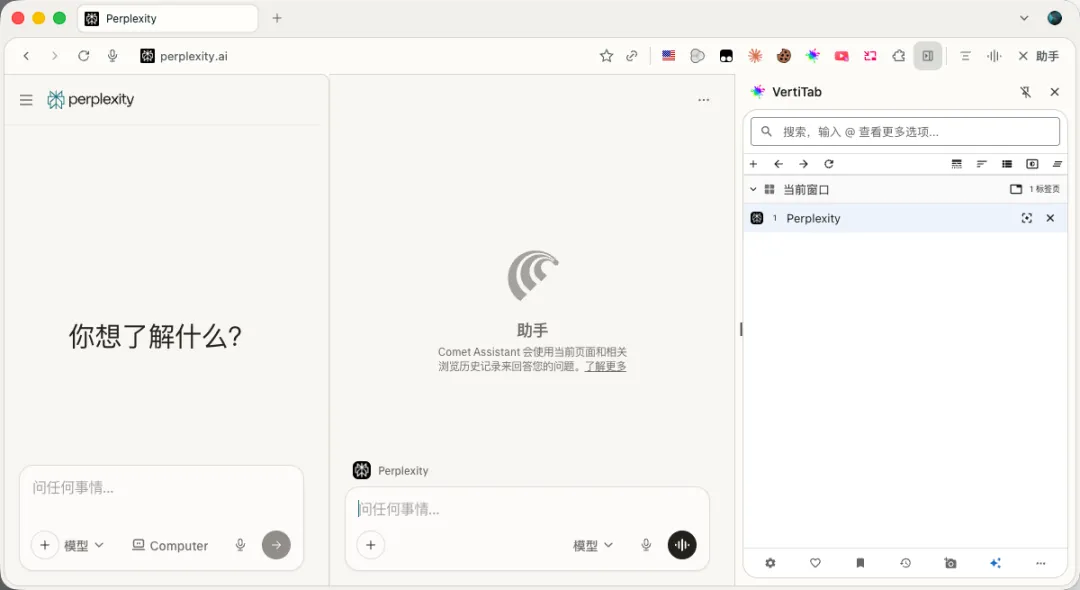Click the 1 标签页 count

(x=1044, y=189)
